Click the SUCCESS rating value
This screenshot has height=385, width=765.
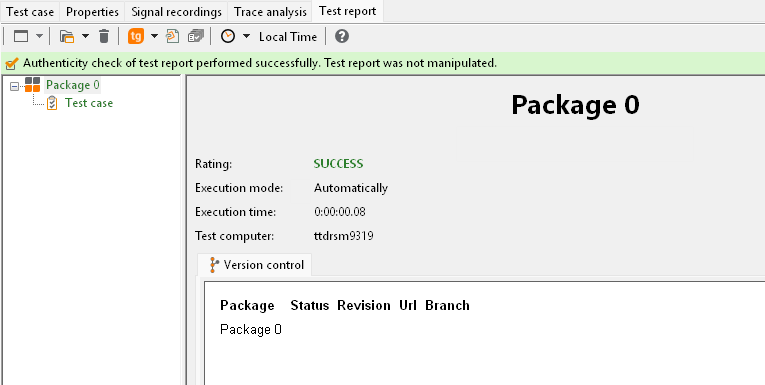(x=338, y=164)
